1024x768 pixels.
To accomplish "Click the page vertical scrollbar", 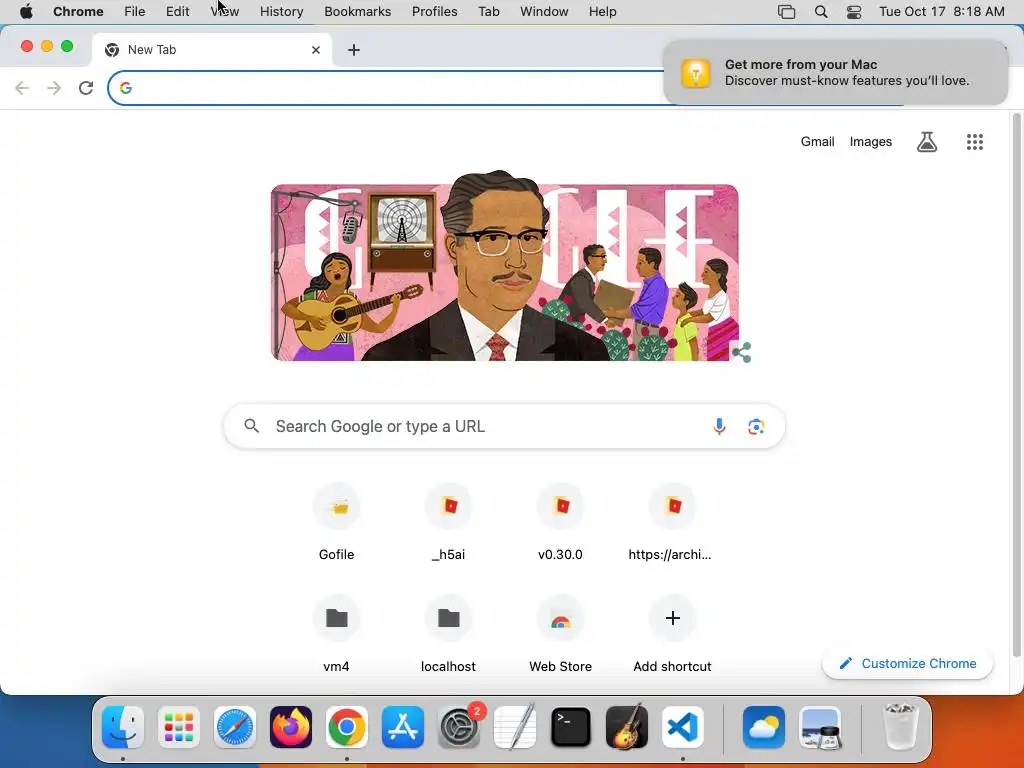I will [x=1016, y=385].
